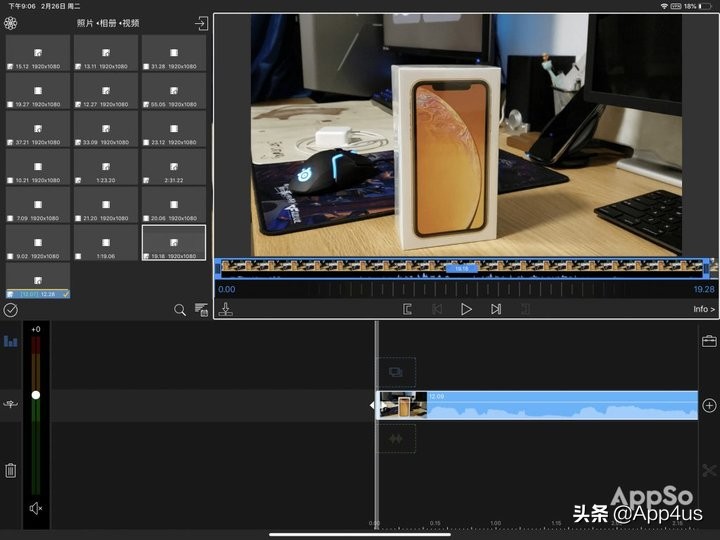The image size is (720, 540).
Task: Set the mark-in point bracket
Action: (x=407, y=309)
